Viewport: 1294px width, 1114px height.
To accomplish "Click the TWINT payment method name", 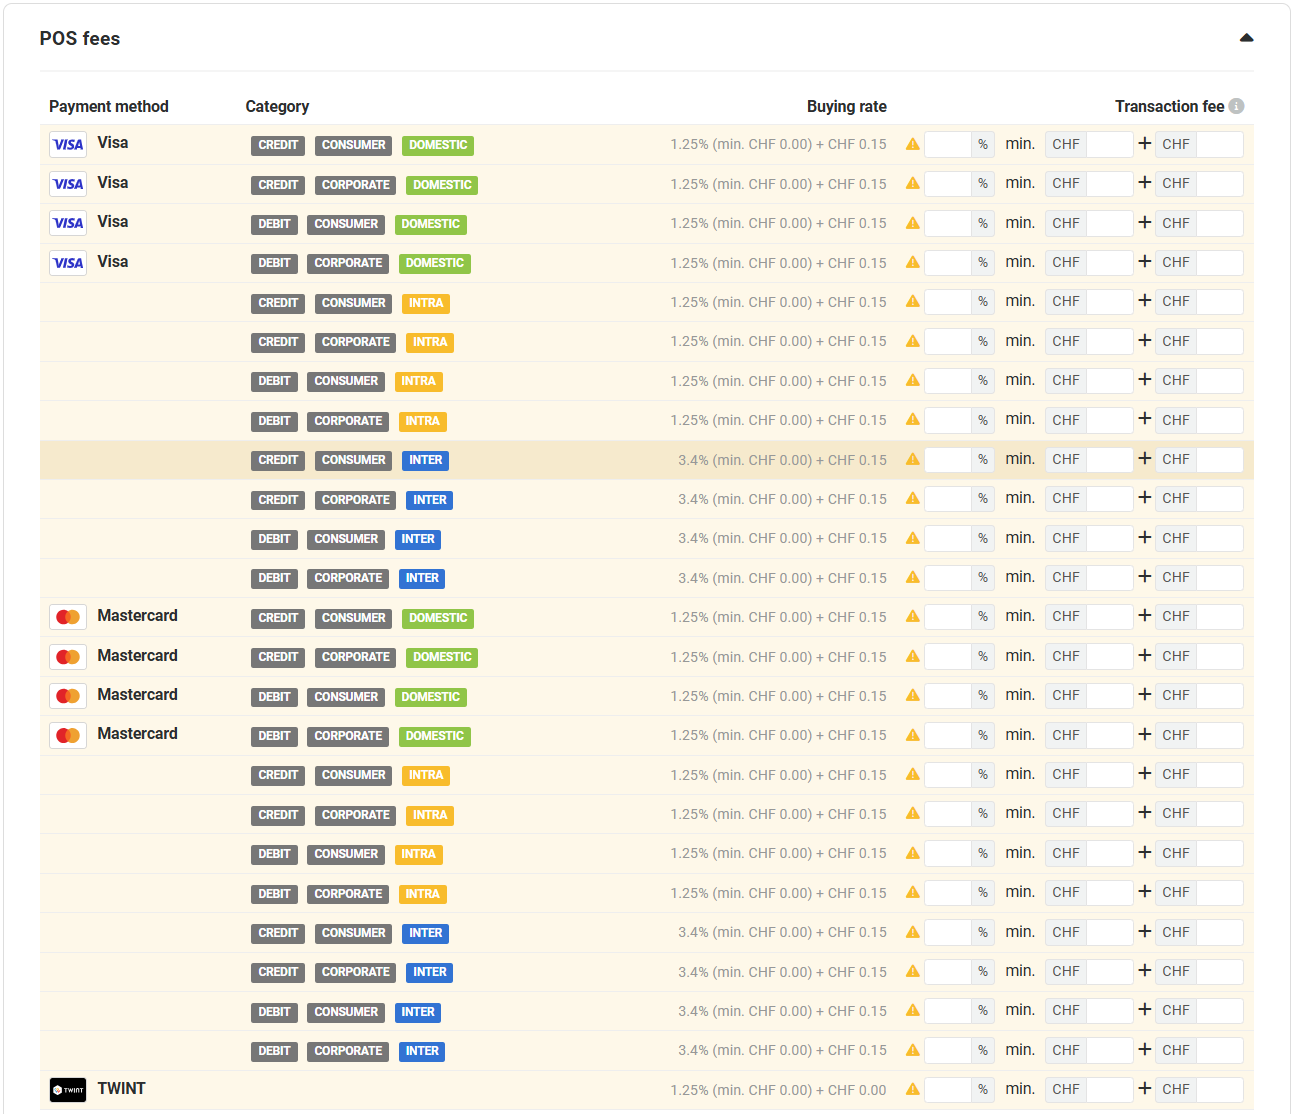I will coord(121,1088).
